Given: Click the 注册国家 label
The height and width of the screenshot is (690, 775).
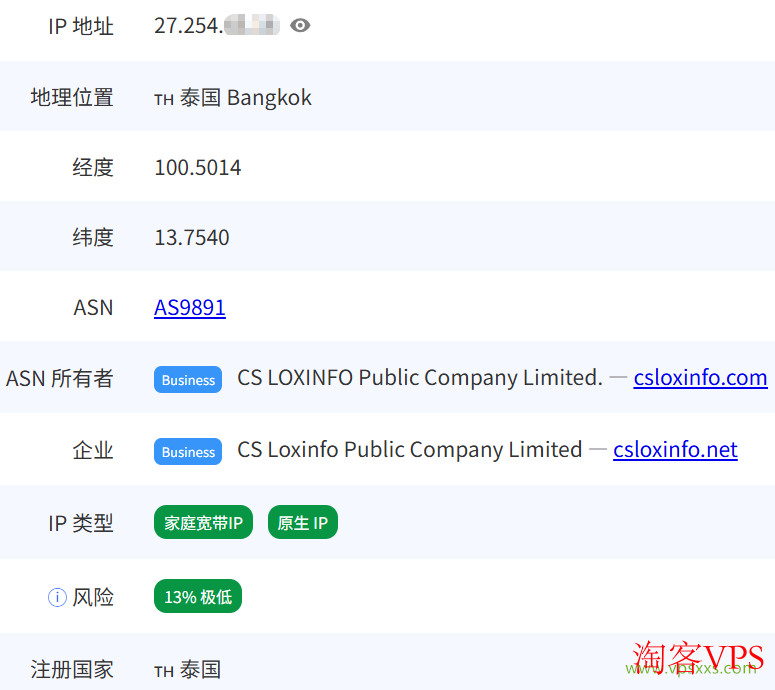Looking at the screenshot, I should (x=72, y=670).
